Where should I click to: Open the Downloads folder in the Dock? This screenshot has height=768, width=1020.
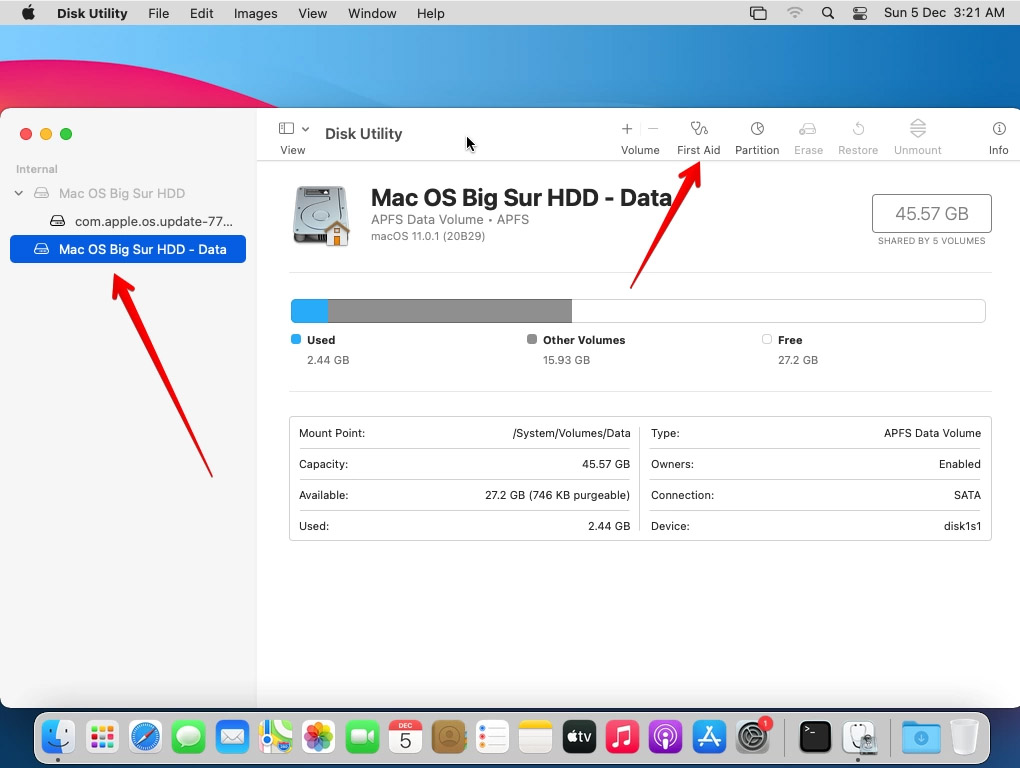click(x=921, y=737)
